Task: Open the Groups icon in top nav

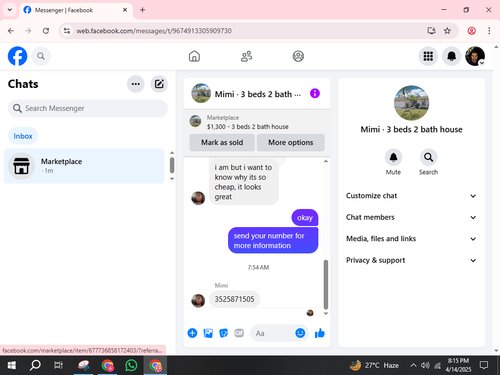Action: (298, 56)
